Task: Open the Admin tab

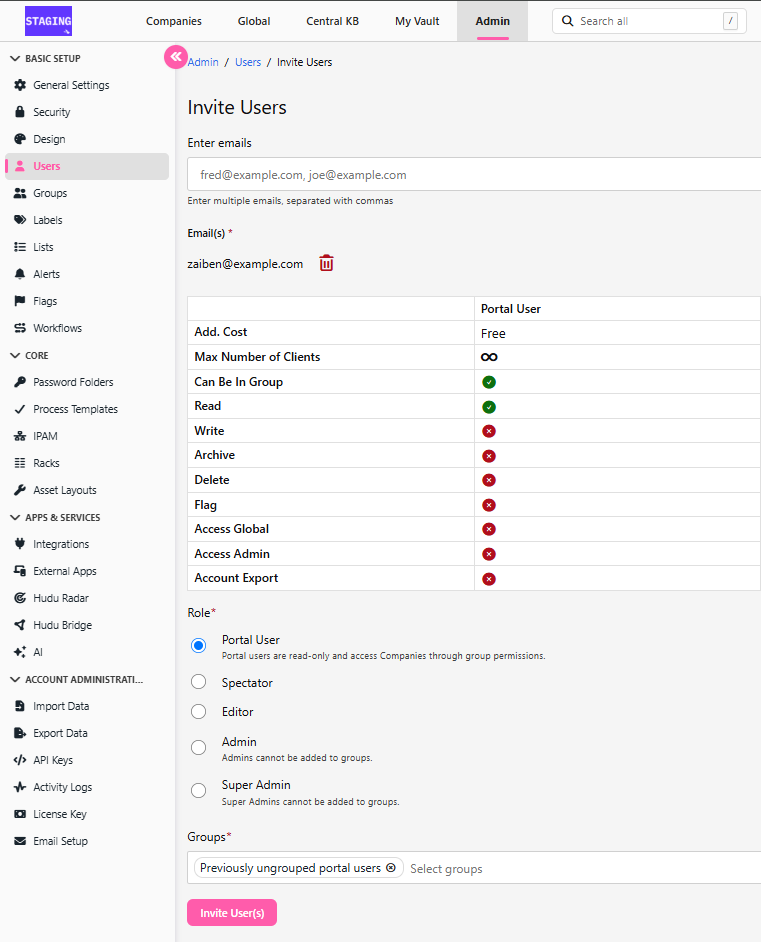Action: point(493,21)
